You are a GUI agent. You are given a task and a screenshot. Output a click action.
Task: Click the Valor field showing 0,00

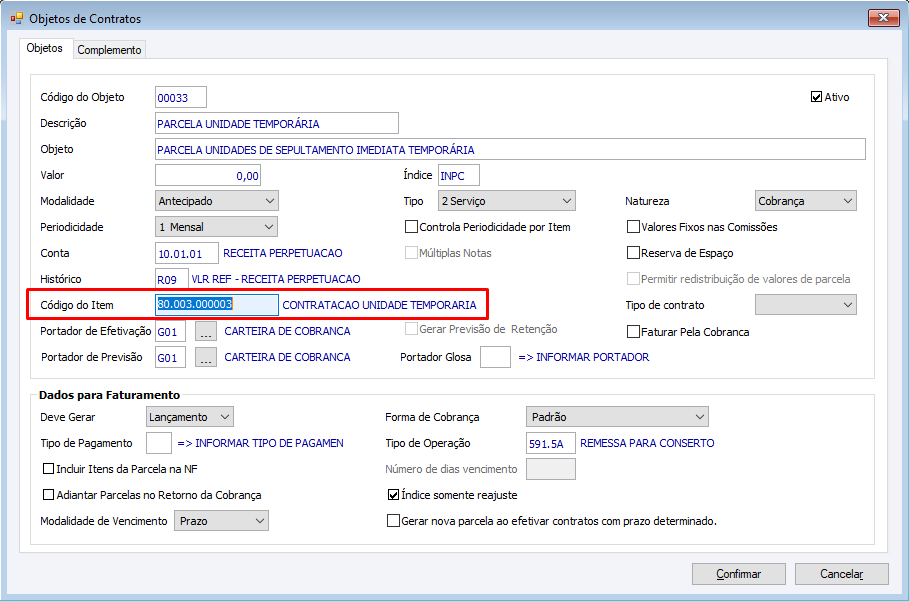(x=208, y=176)
